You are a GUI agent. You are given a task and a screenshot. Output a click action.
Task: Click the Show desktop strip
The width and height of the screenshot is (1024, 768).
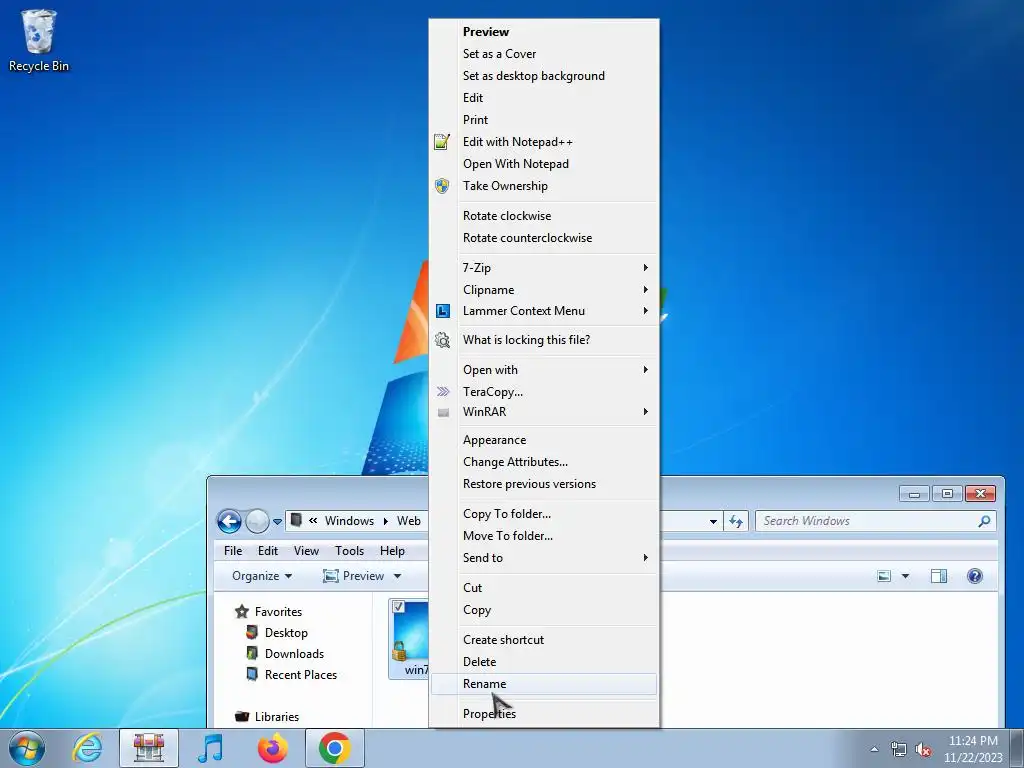click(1017, 748)
